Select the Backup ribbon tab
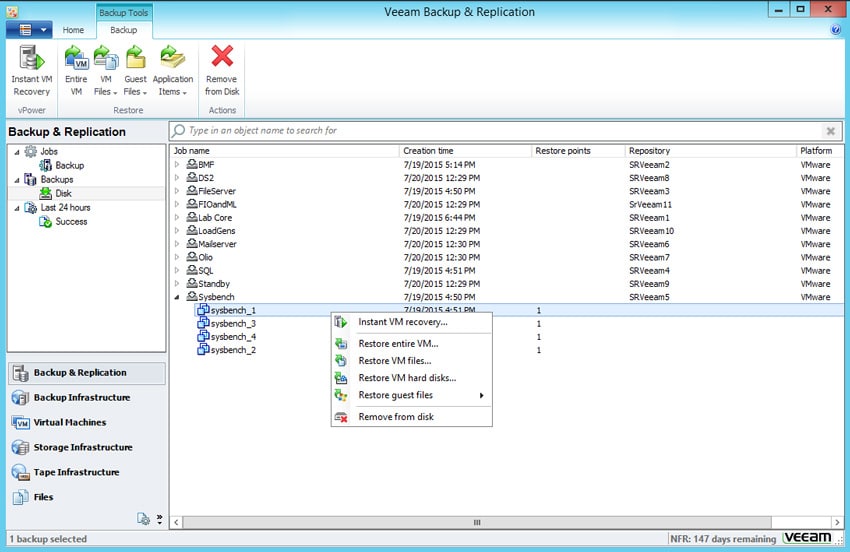 click(124, 30)
